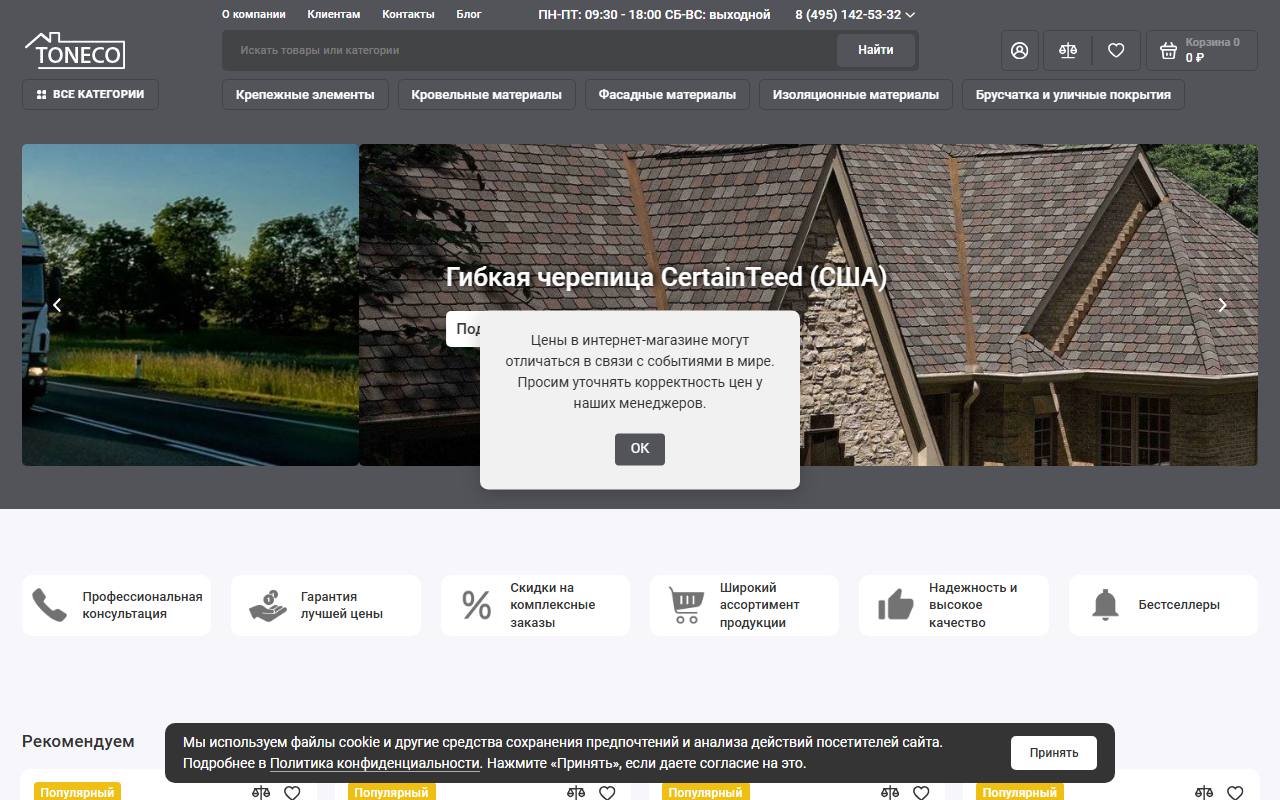Open the shopping cart Корзина
The width and height of the screenshot is (1280, 800).
[1201, 50]
